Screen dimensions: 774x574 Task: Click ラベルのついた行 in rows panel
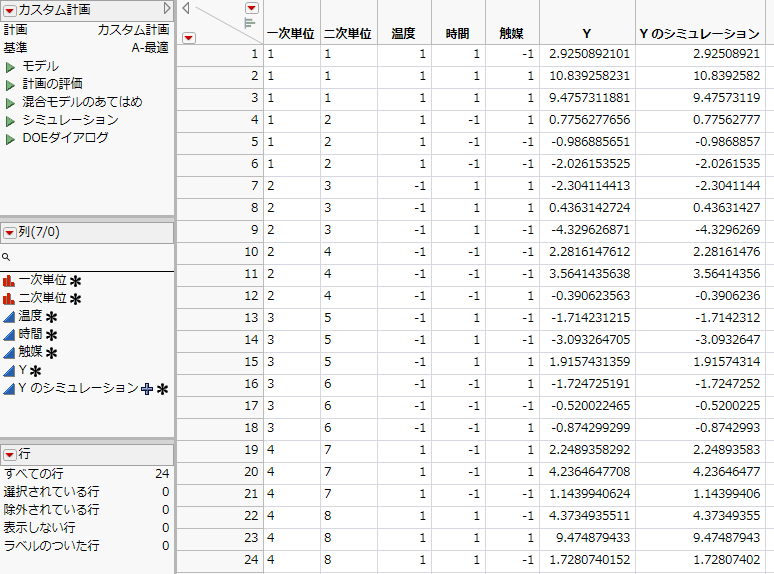point(51,545)
